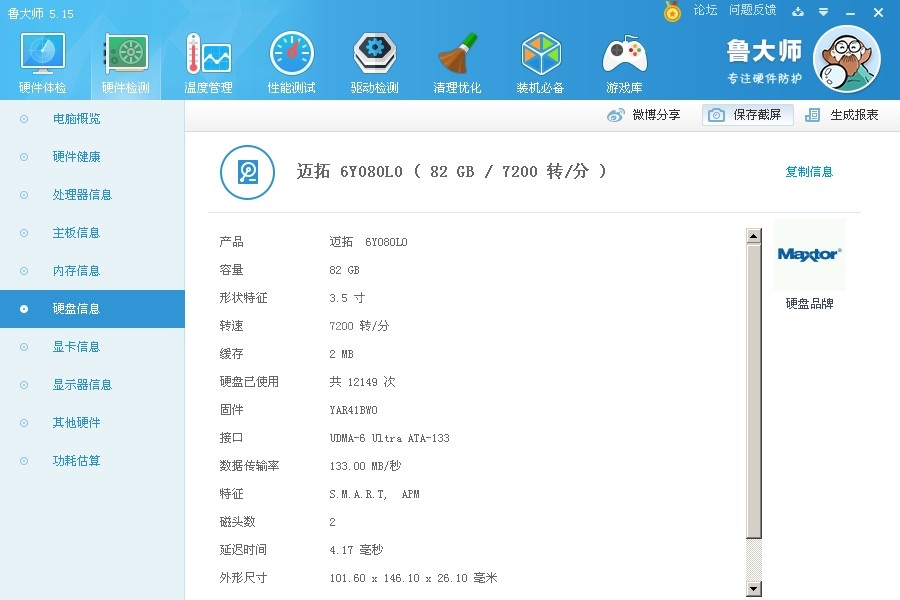
Task: Select 主板信息 in the sidebar
Action: [x=92, y=233]
